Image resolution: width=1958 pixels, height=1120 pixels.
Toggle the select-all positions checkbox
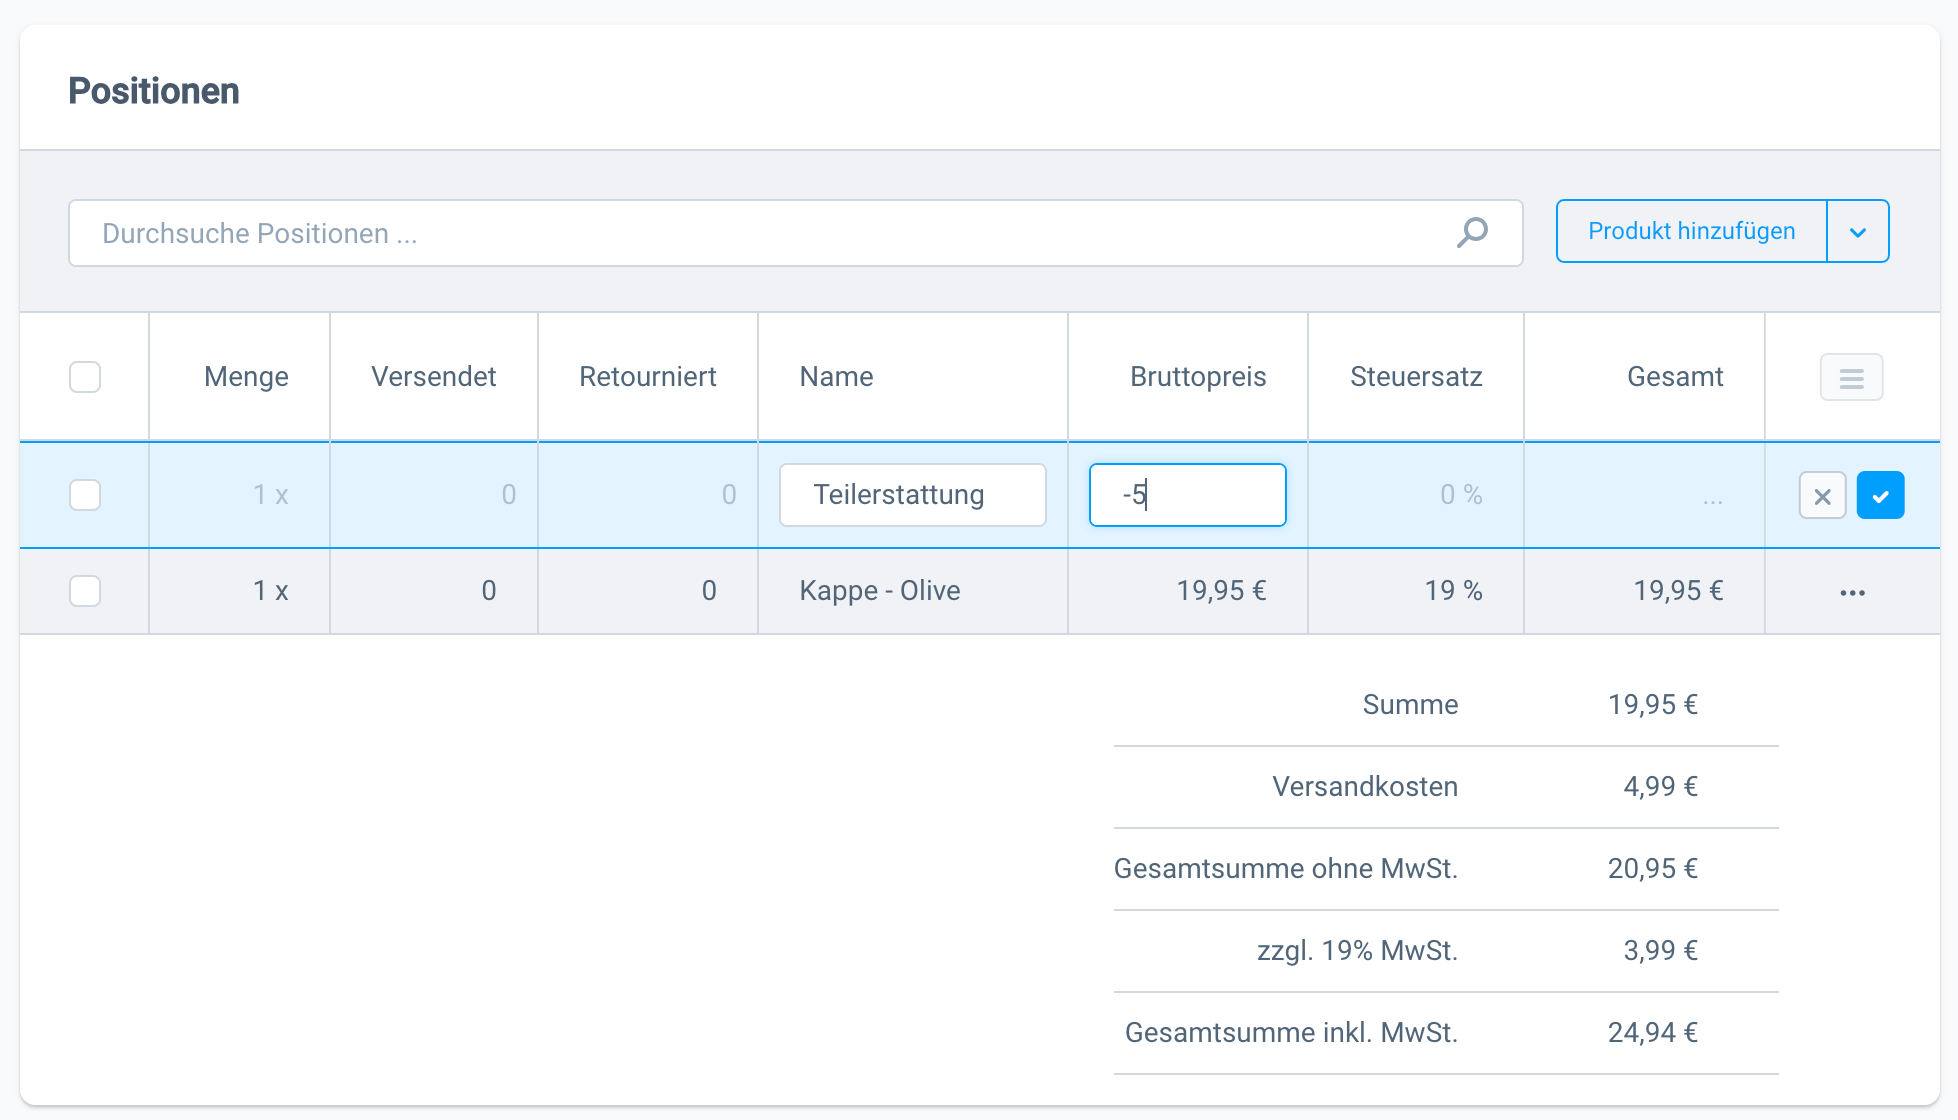(x=85, y=377)
